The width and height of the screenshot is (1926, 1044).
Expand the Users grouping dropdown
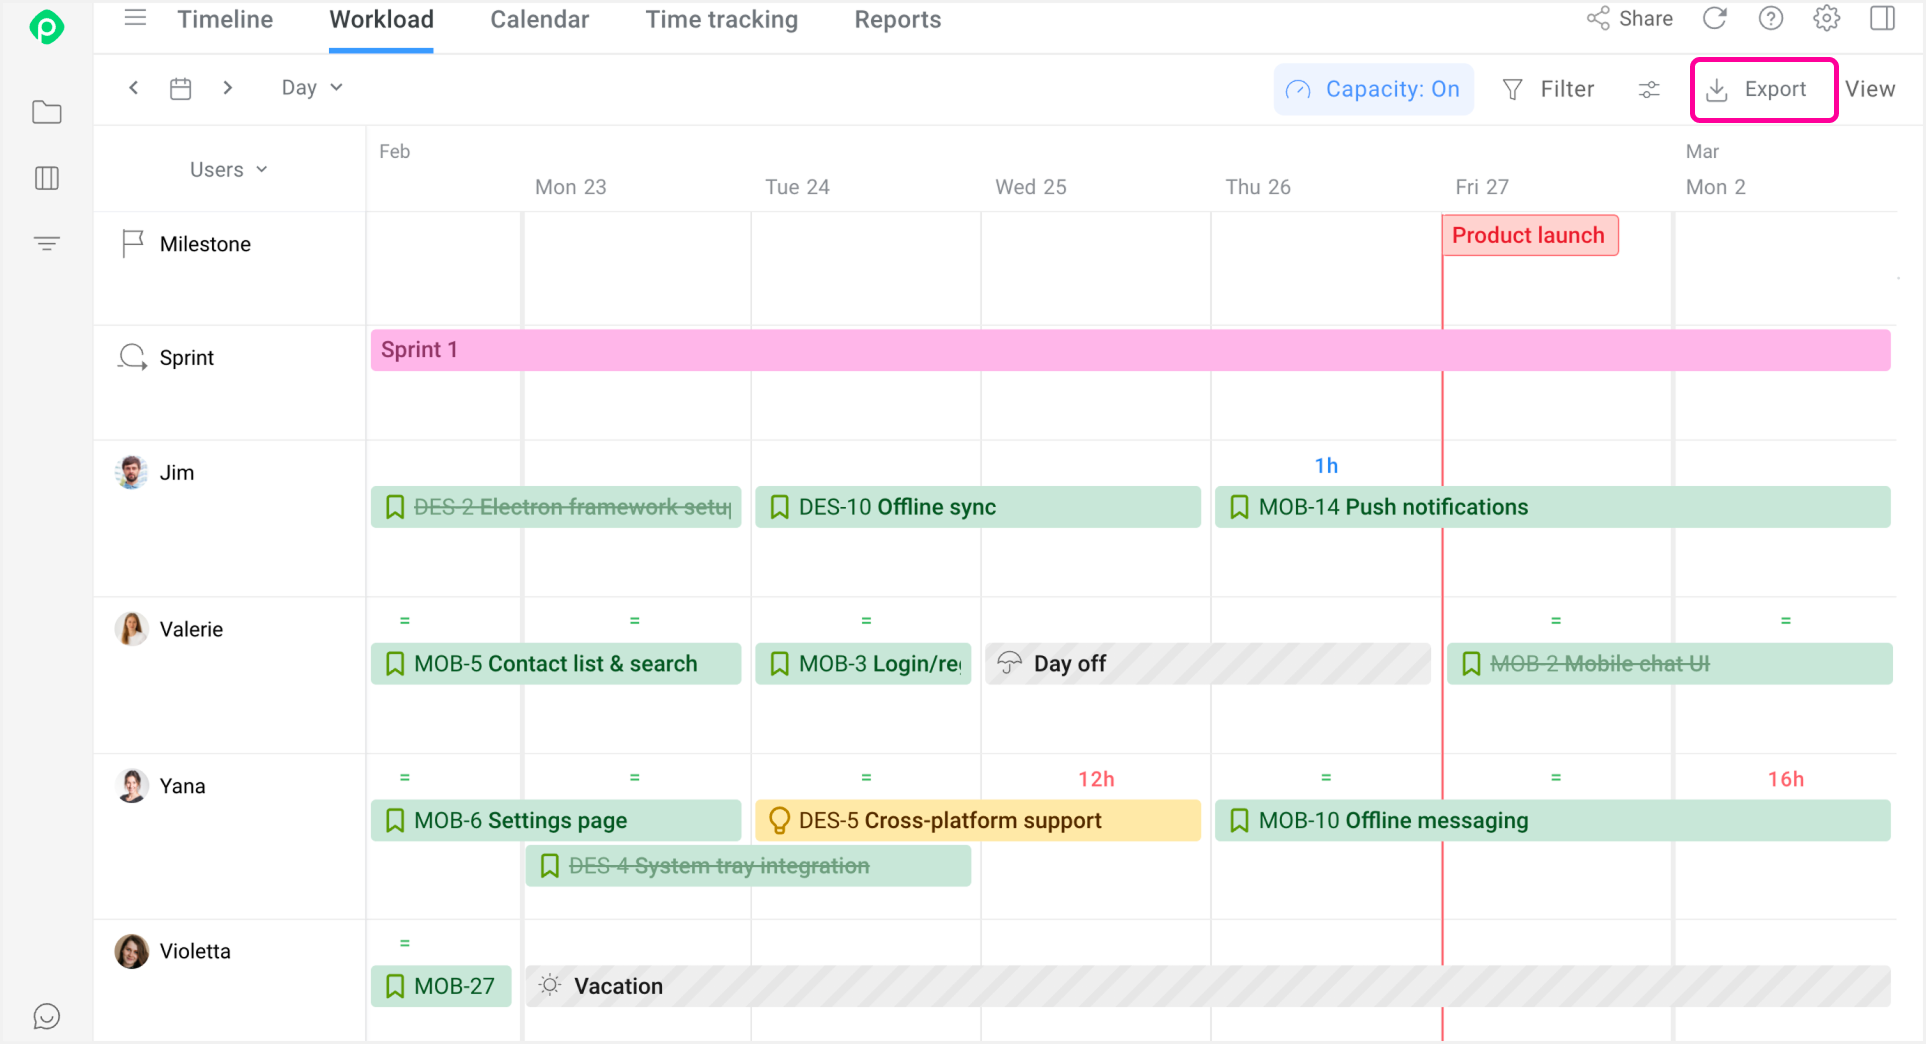click(228, 169)
